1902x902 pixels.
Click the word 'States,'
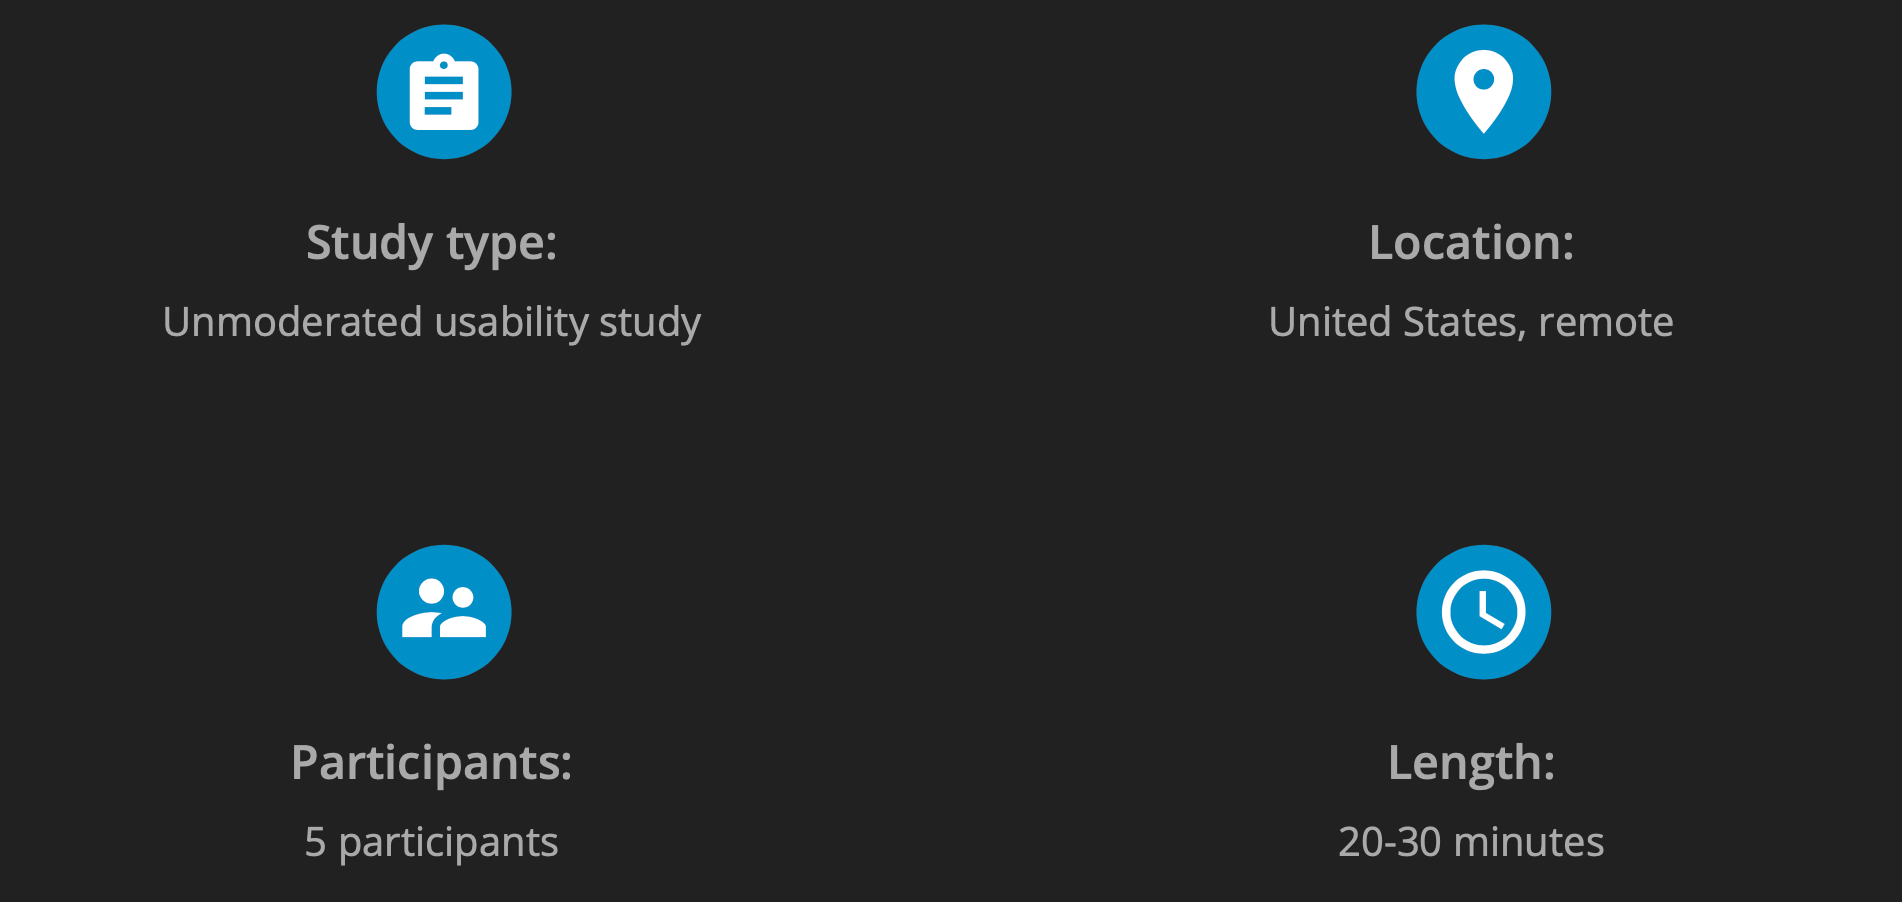click(1465, 322)
